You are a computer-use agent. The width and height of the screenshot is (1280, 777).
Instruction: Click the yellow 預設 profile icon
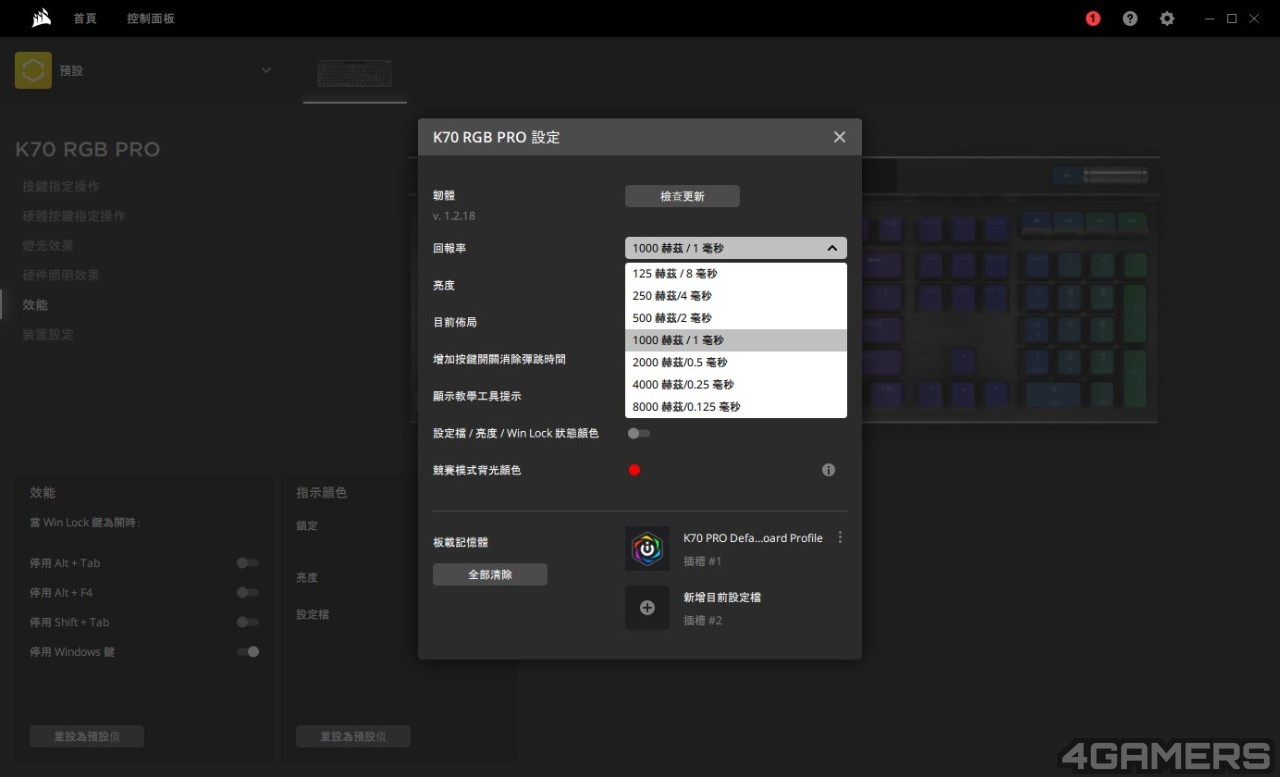(x=33, y=71)
